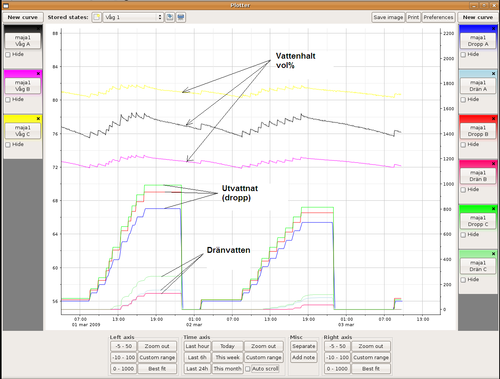Remove the maja1 Drän C curve

pos(494,254)
